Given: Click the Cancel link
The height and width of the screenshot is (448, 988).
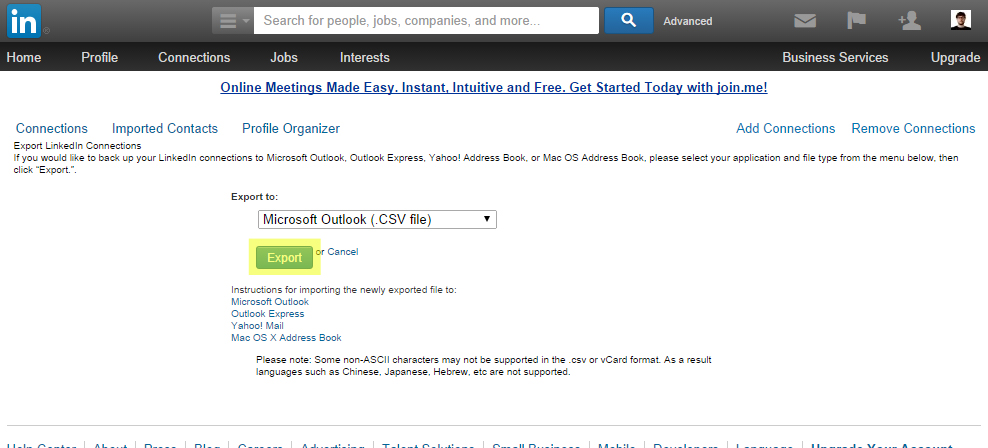Looking at the screenshot, I should tap(342, 252).
